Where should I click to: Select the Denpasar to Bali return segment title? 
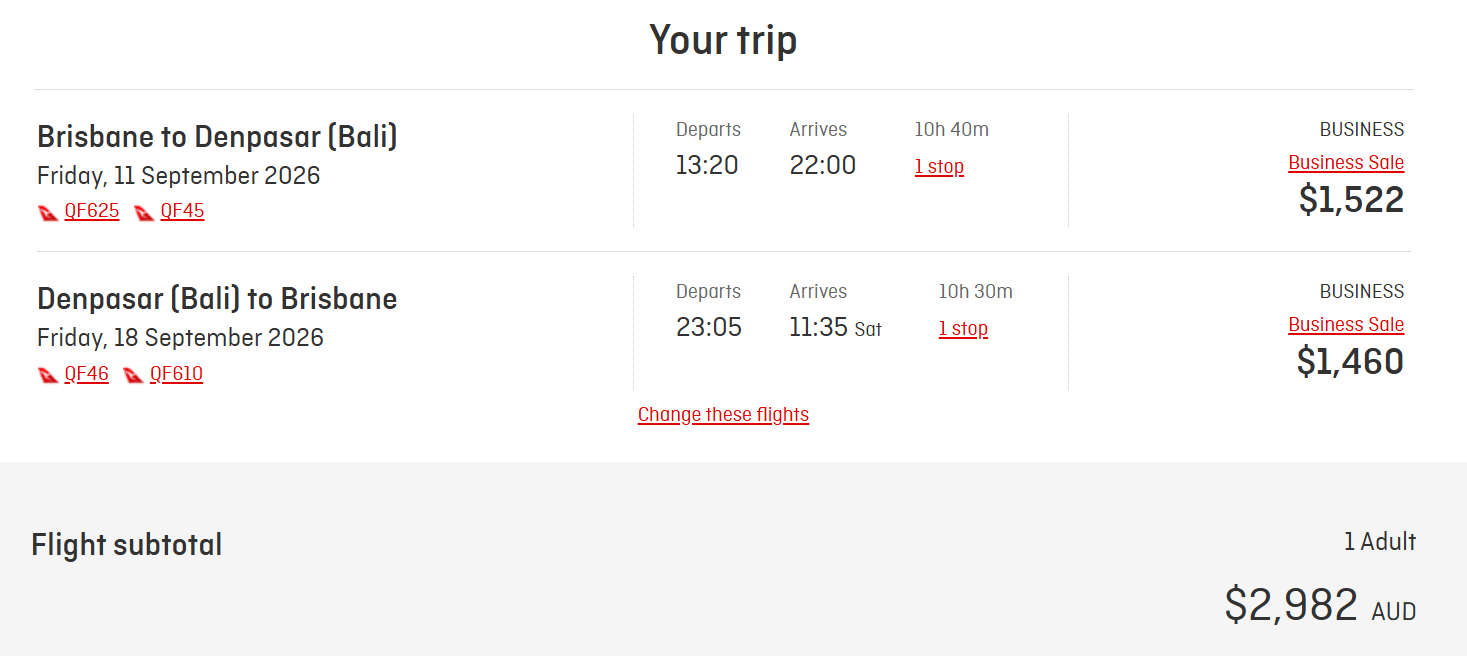tap(216, 298)
